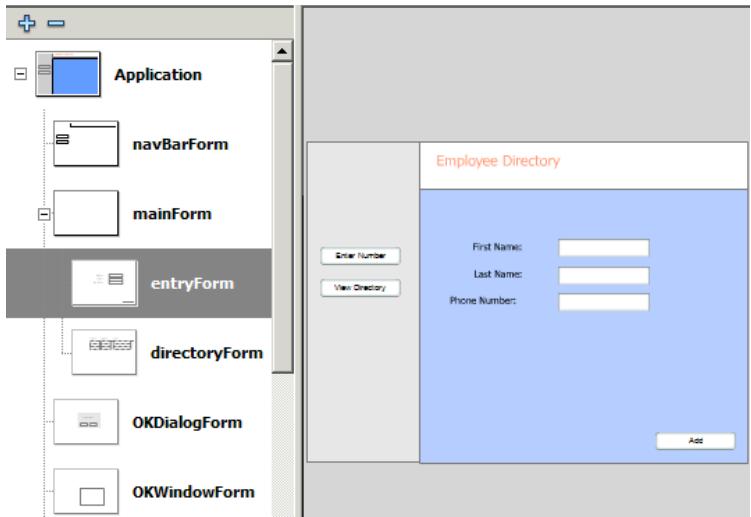The width and height of the screenshot is (751, 517).
Task: Click the View Directory button
Action: pyautogui.click(x=360, y=287)
